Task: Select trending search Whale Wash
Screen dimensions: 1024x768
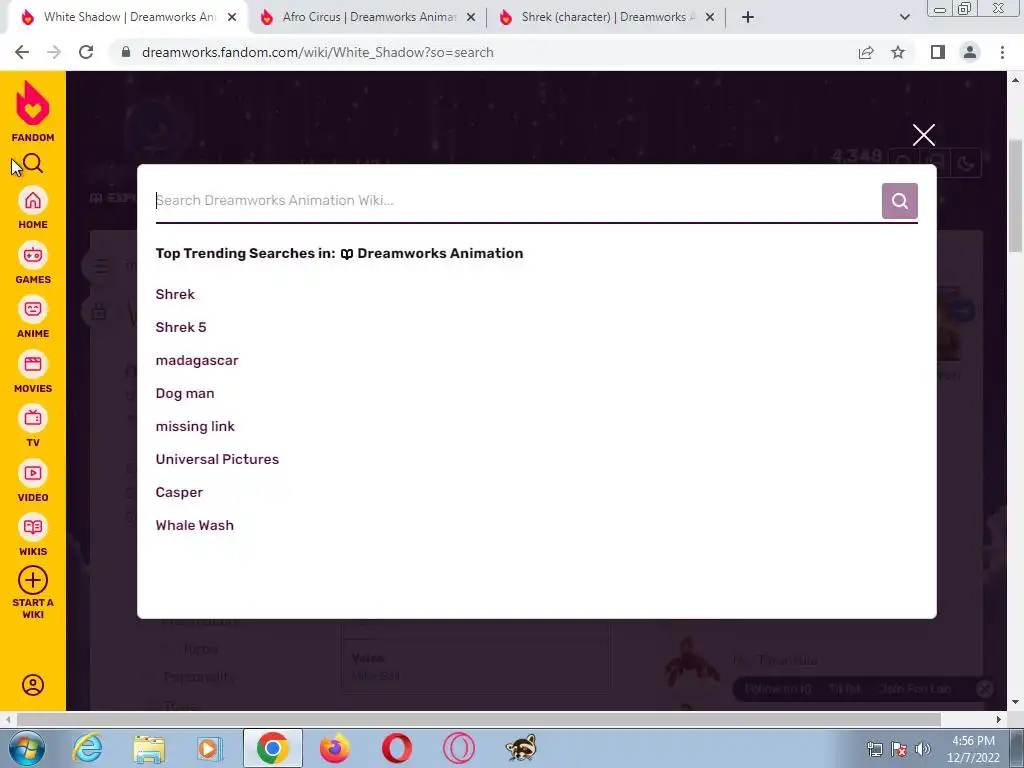Action: (x=195, y=525)
